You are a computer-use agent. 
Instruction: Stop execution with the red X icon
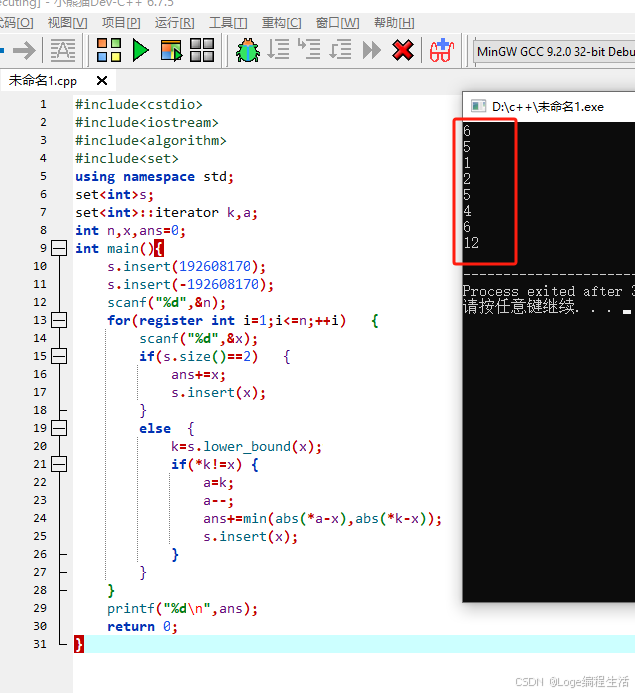click(403, 50)
